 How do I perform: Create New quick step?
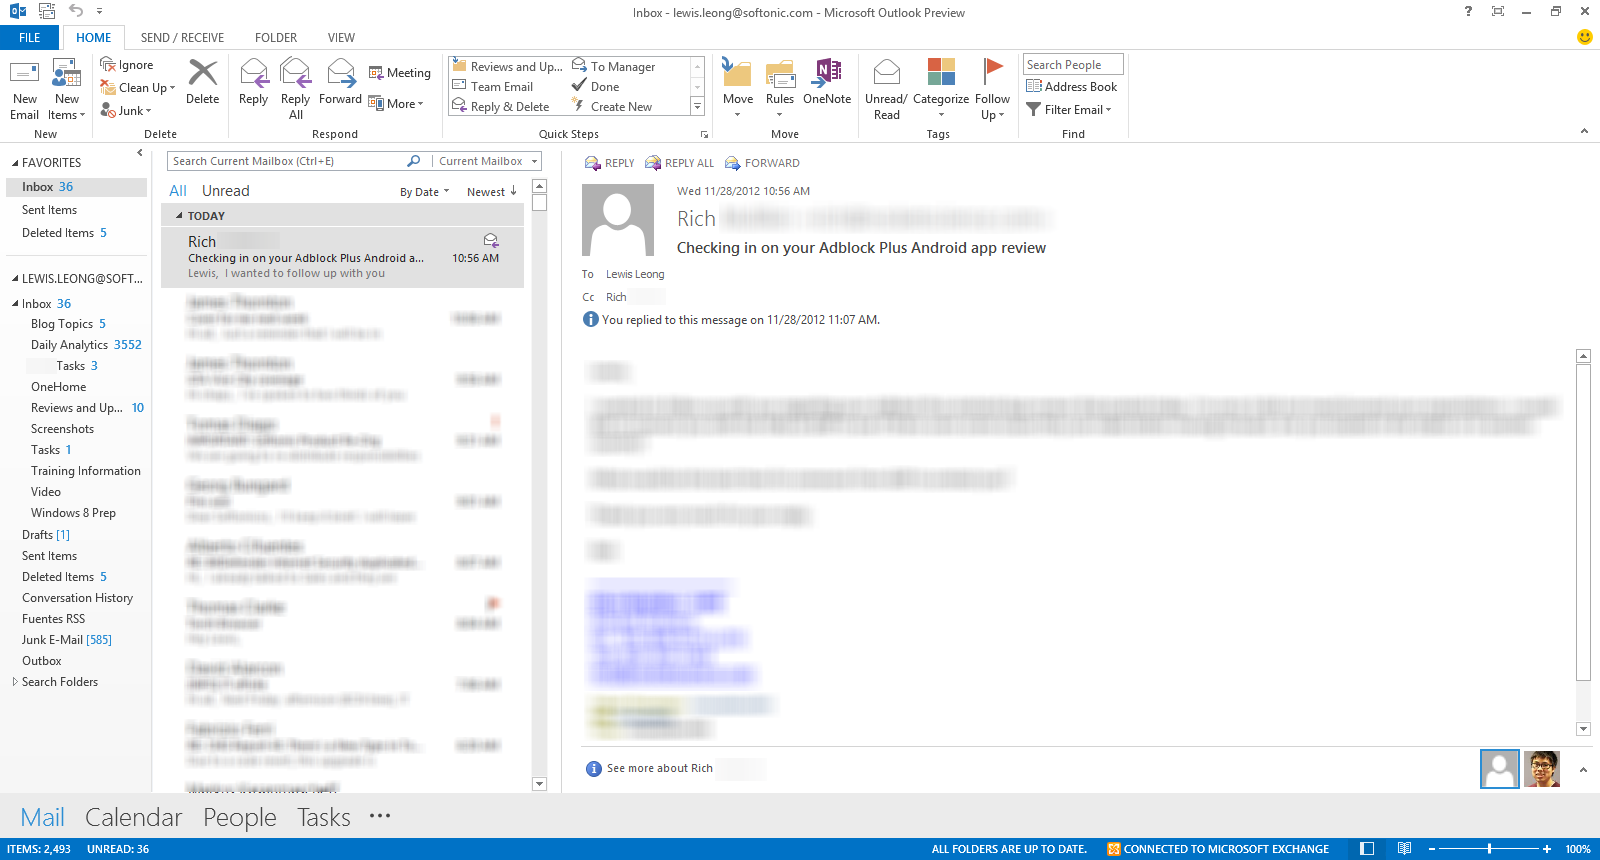pyautogui.click(x=612, y=107)
